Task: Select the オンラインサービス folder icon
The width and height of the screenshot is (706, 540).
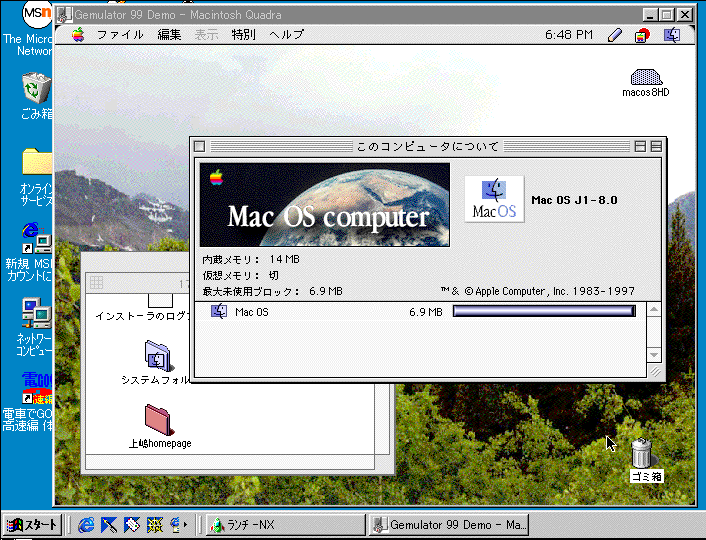Action: tap(37, 161)
